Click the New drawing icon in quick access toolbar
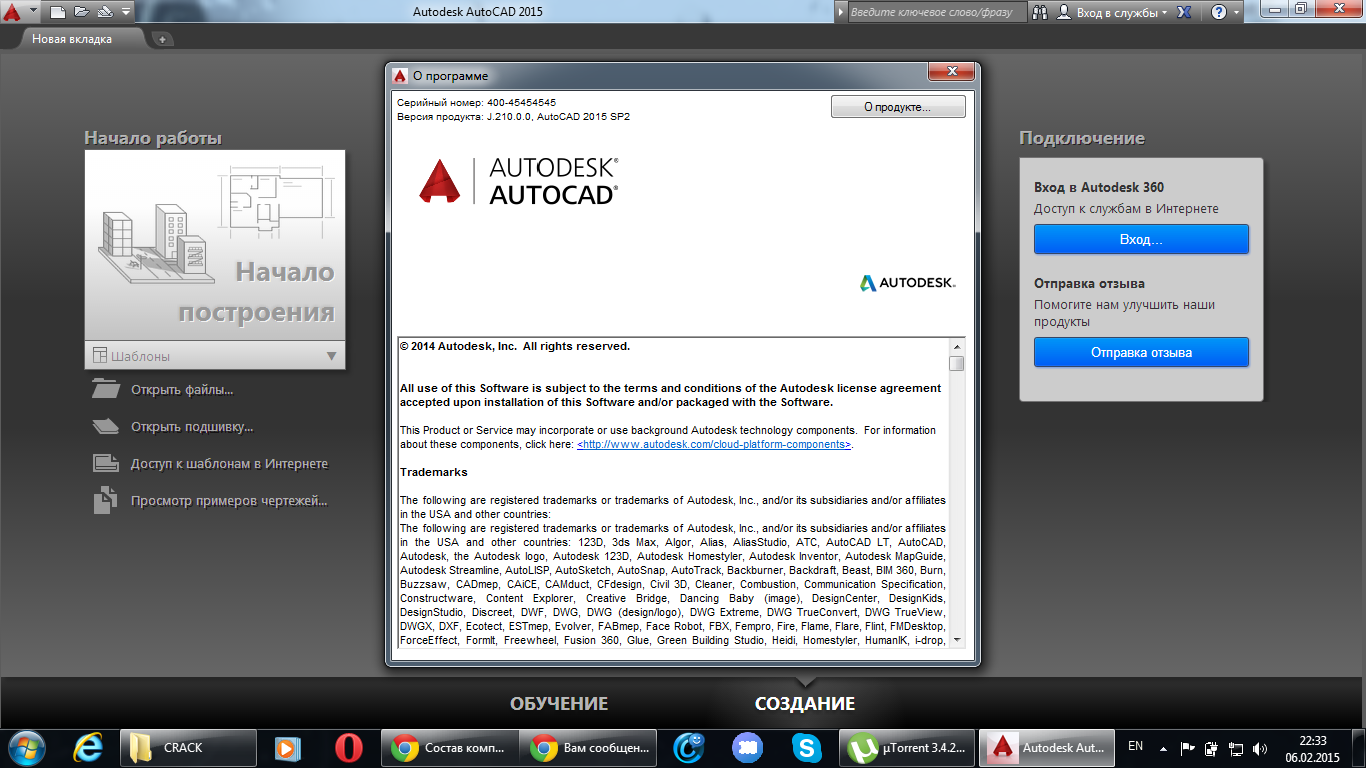The width and height of the screenshot is (1366, 768). (x=58, y=12)
